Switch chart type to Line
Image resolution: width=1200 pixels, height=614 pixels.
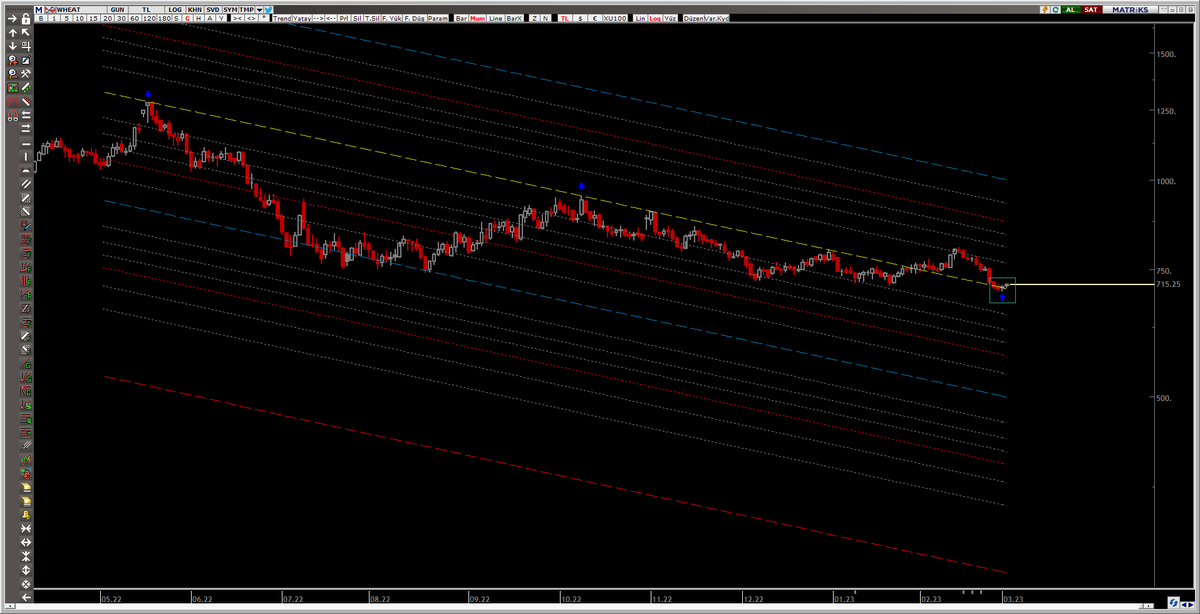point(495,19)
